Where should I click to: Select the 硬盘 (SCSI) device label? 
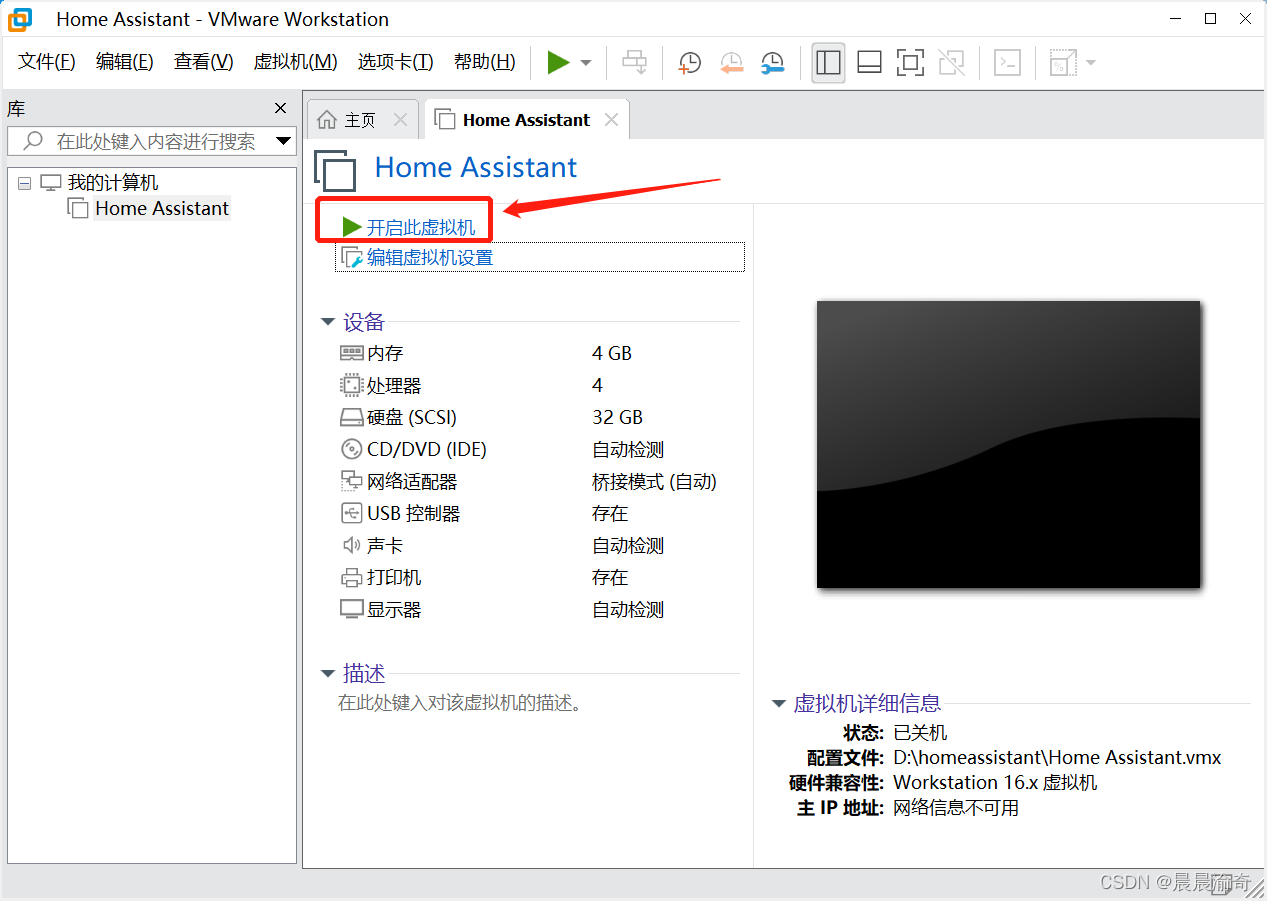tap(411, 417)
